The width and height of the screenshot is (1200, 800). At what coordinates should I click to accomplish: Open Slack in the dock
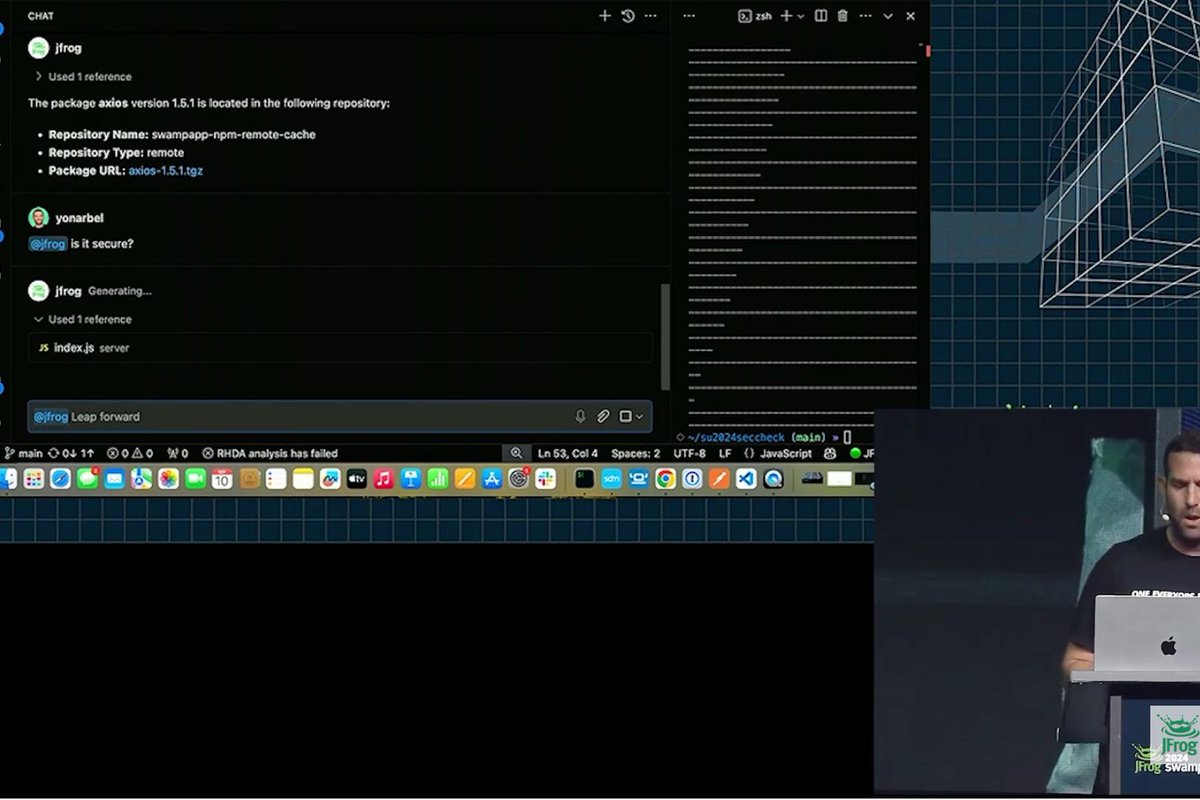pyautogui.click(x=545, y=479)
